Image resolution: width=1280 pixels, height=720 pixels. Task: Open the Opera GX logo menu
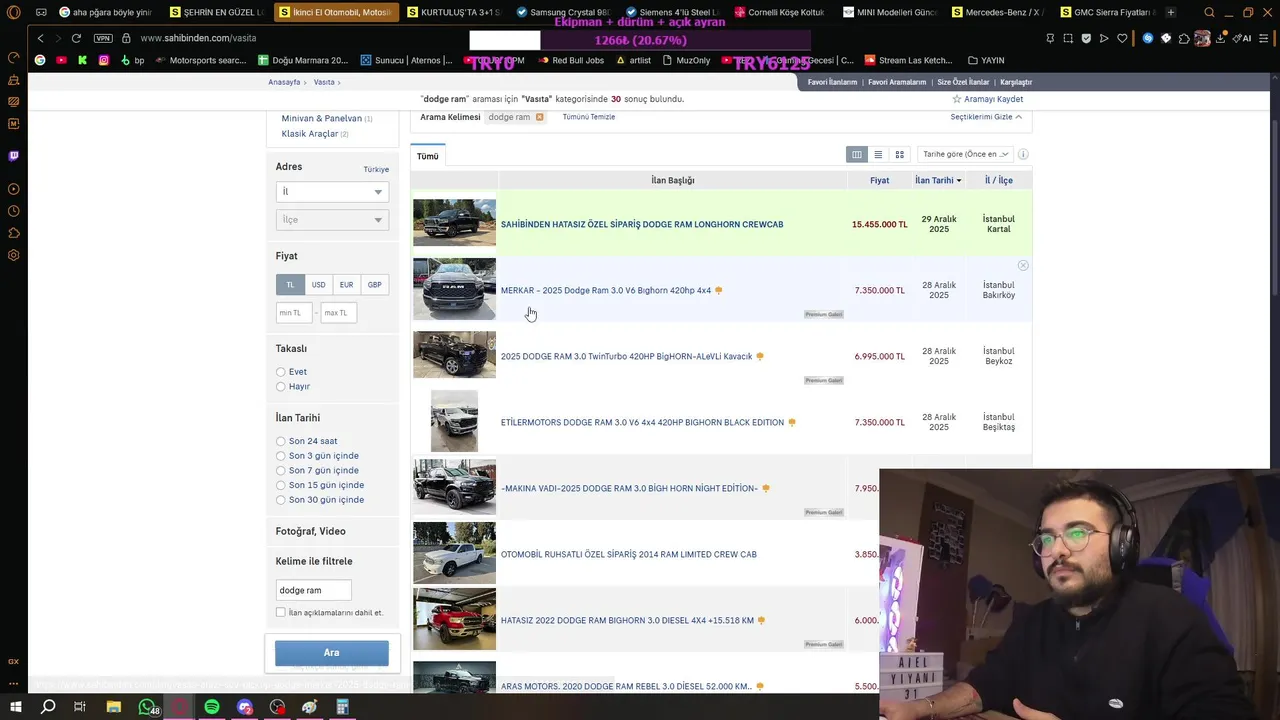tap(13, 13)
